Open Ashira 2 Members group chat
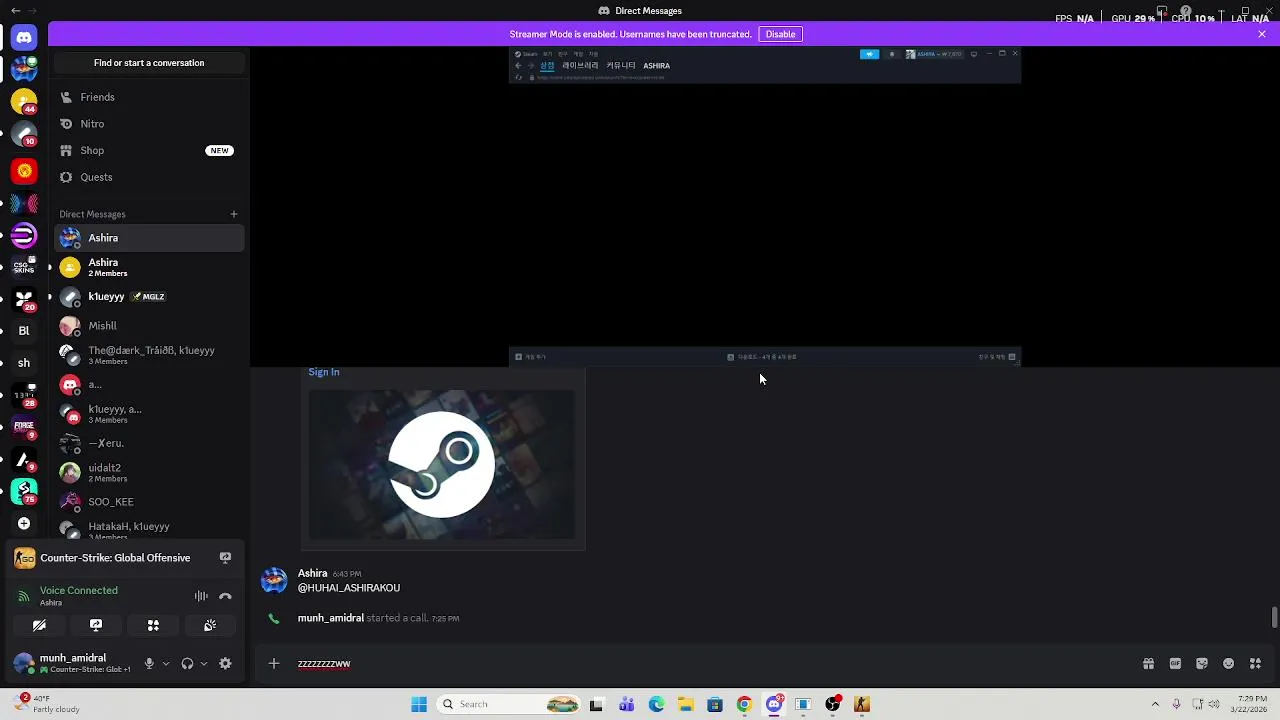1280x720 pixels. click(x=149, y=267)
